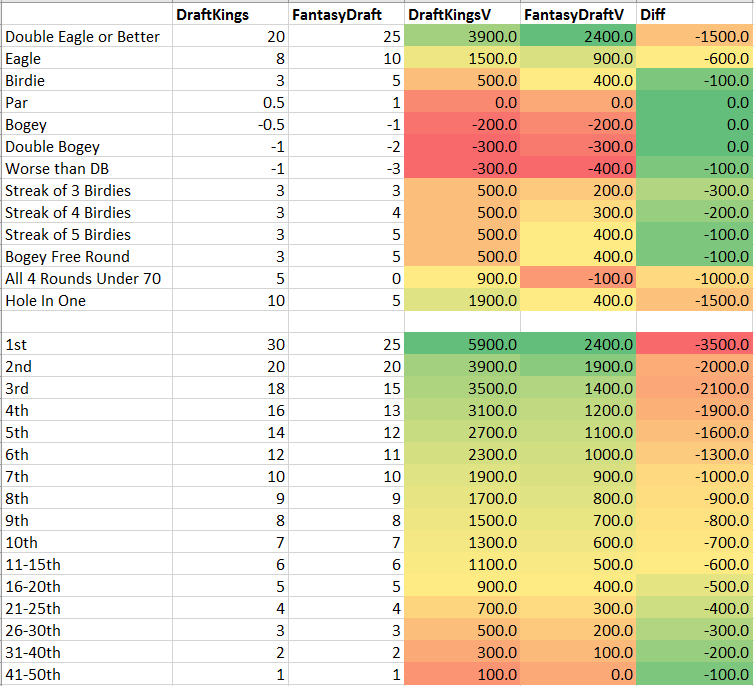The image size is (754, 686).
Task: Select the '9th' place label cell
Action: click(87, 521)
